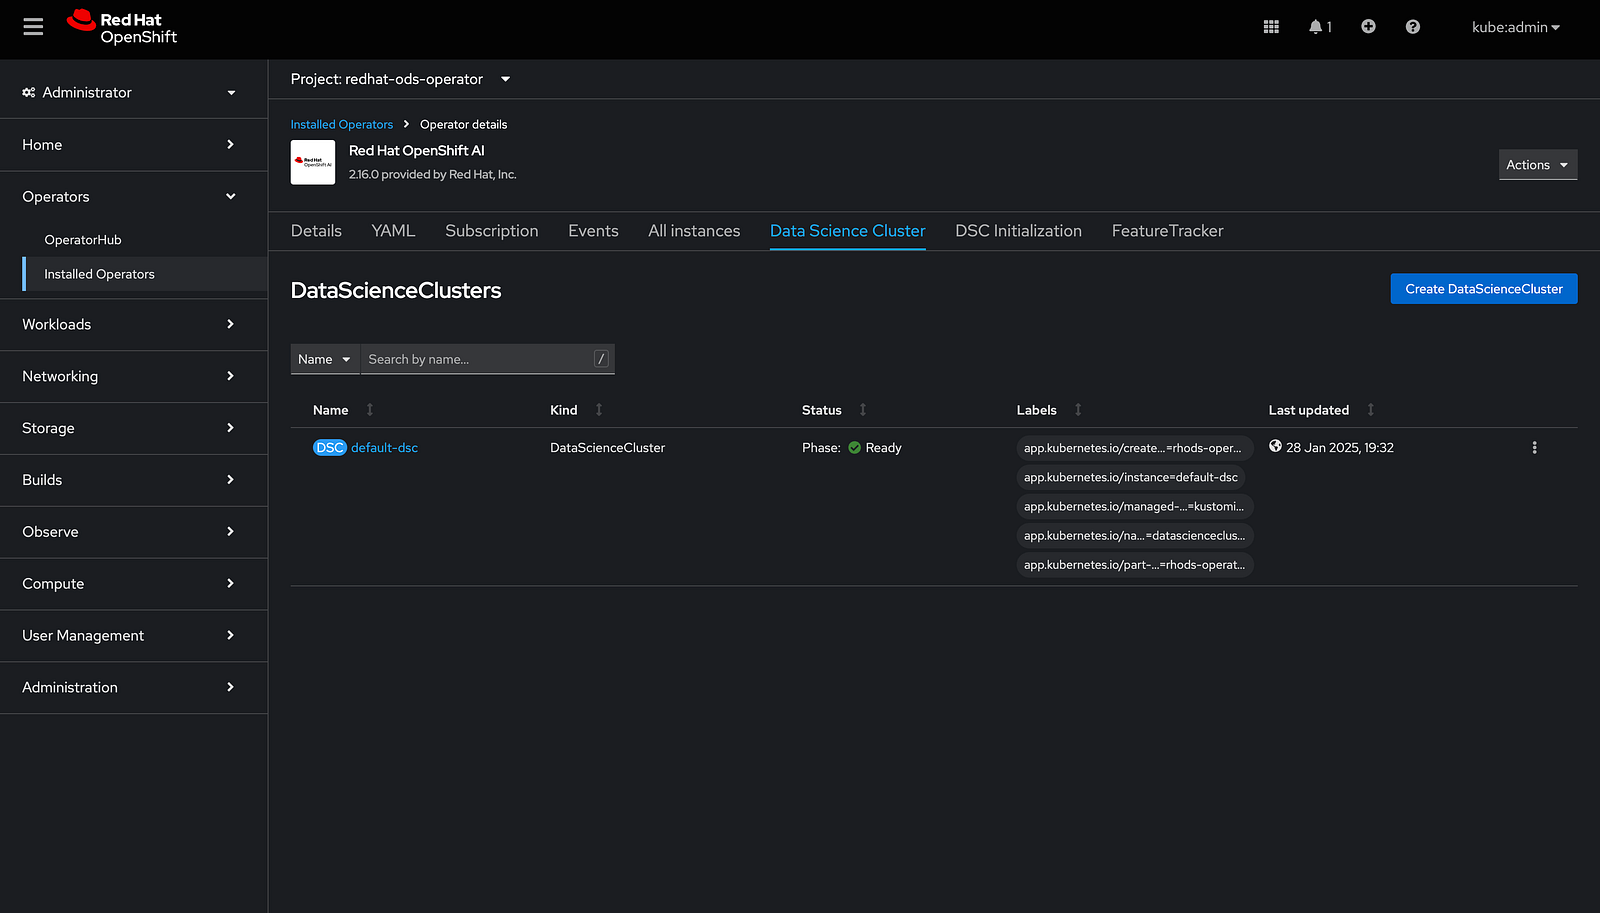Open the help question mark menu
The image size is (1600, 913).
coord(1412,27)
